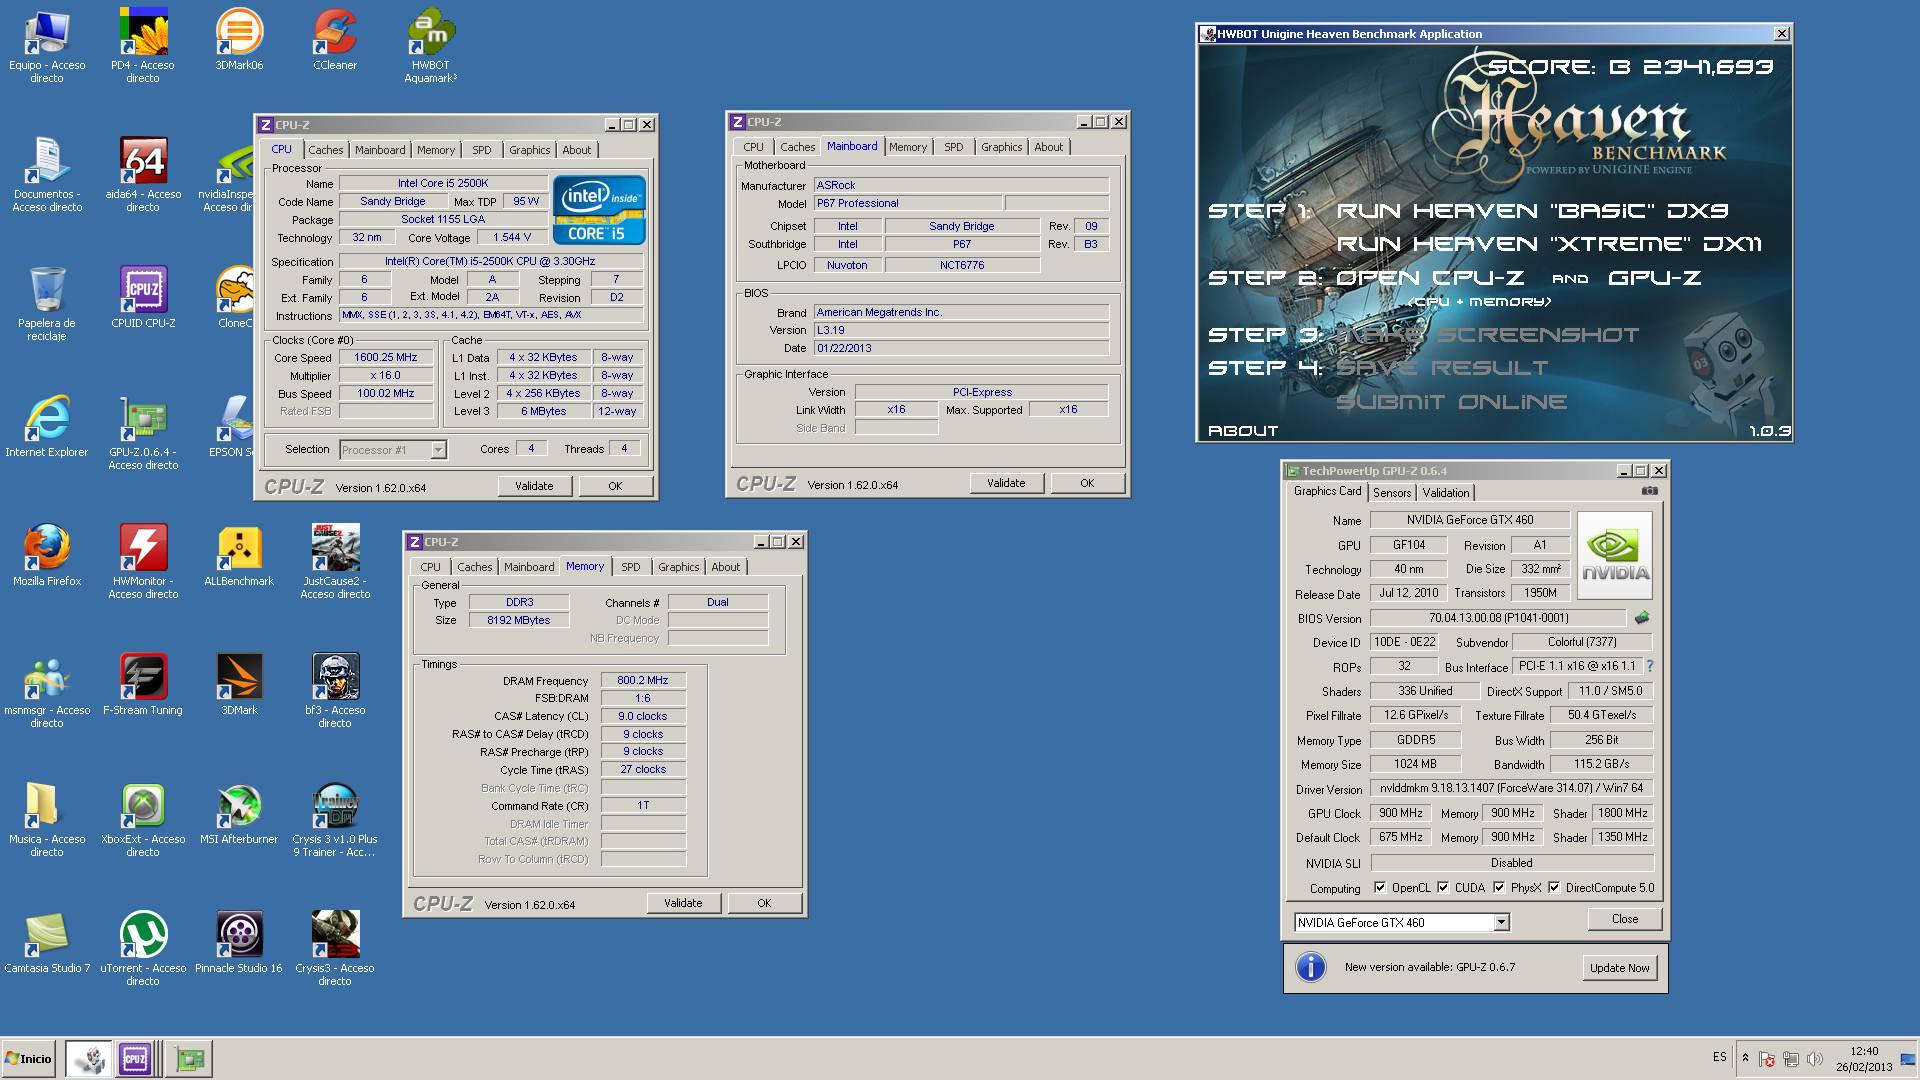1920x1080 pixels.
Task: Launch Mozilla Firefox desktop icon
Action: coord(47,555)
